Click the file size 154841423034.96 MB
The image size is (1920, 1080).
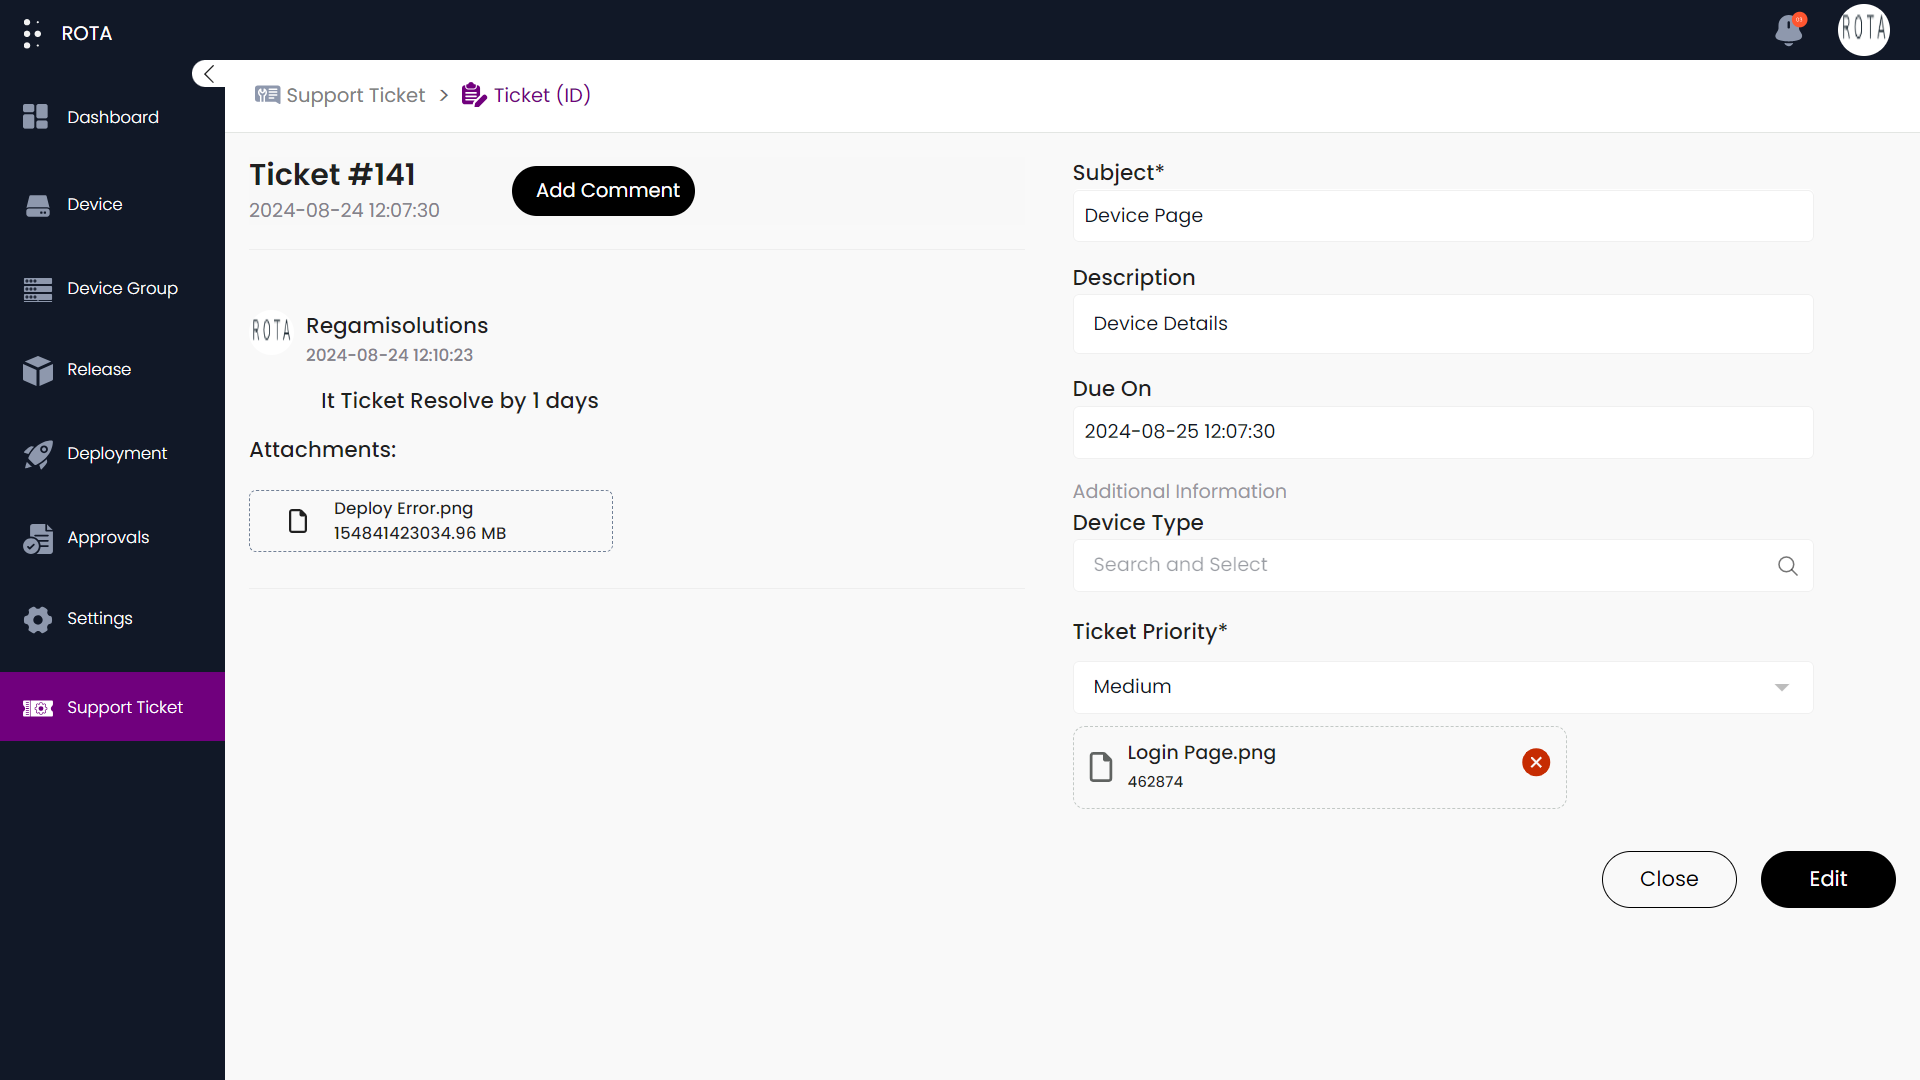tap(420, 533)
